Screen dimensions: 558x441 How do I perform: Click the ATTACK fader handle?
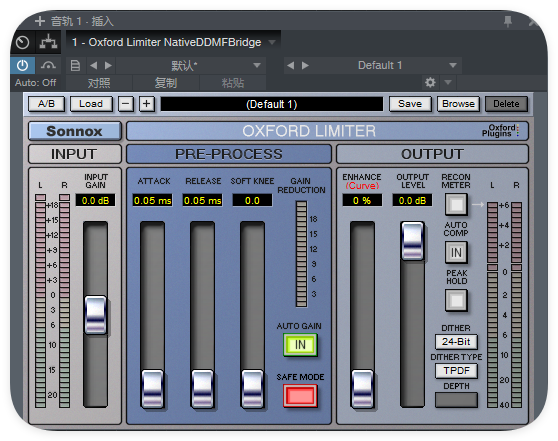click(152, 389)
